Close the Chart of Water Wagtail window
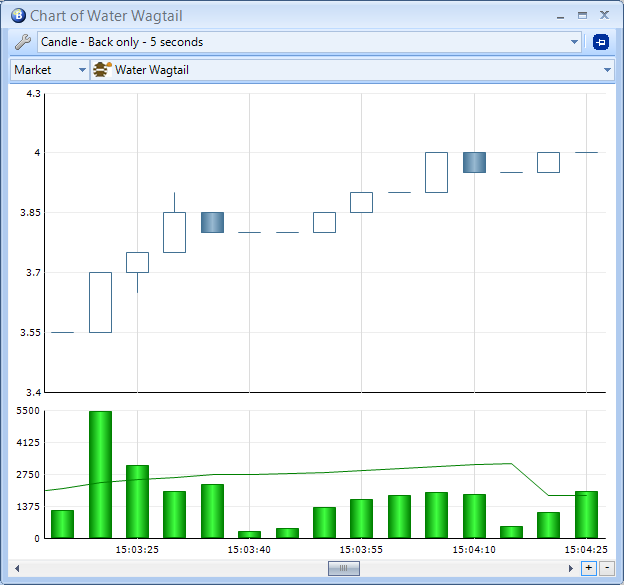Viewport: 624px width, 585px height. click(x=604, y=15)
